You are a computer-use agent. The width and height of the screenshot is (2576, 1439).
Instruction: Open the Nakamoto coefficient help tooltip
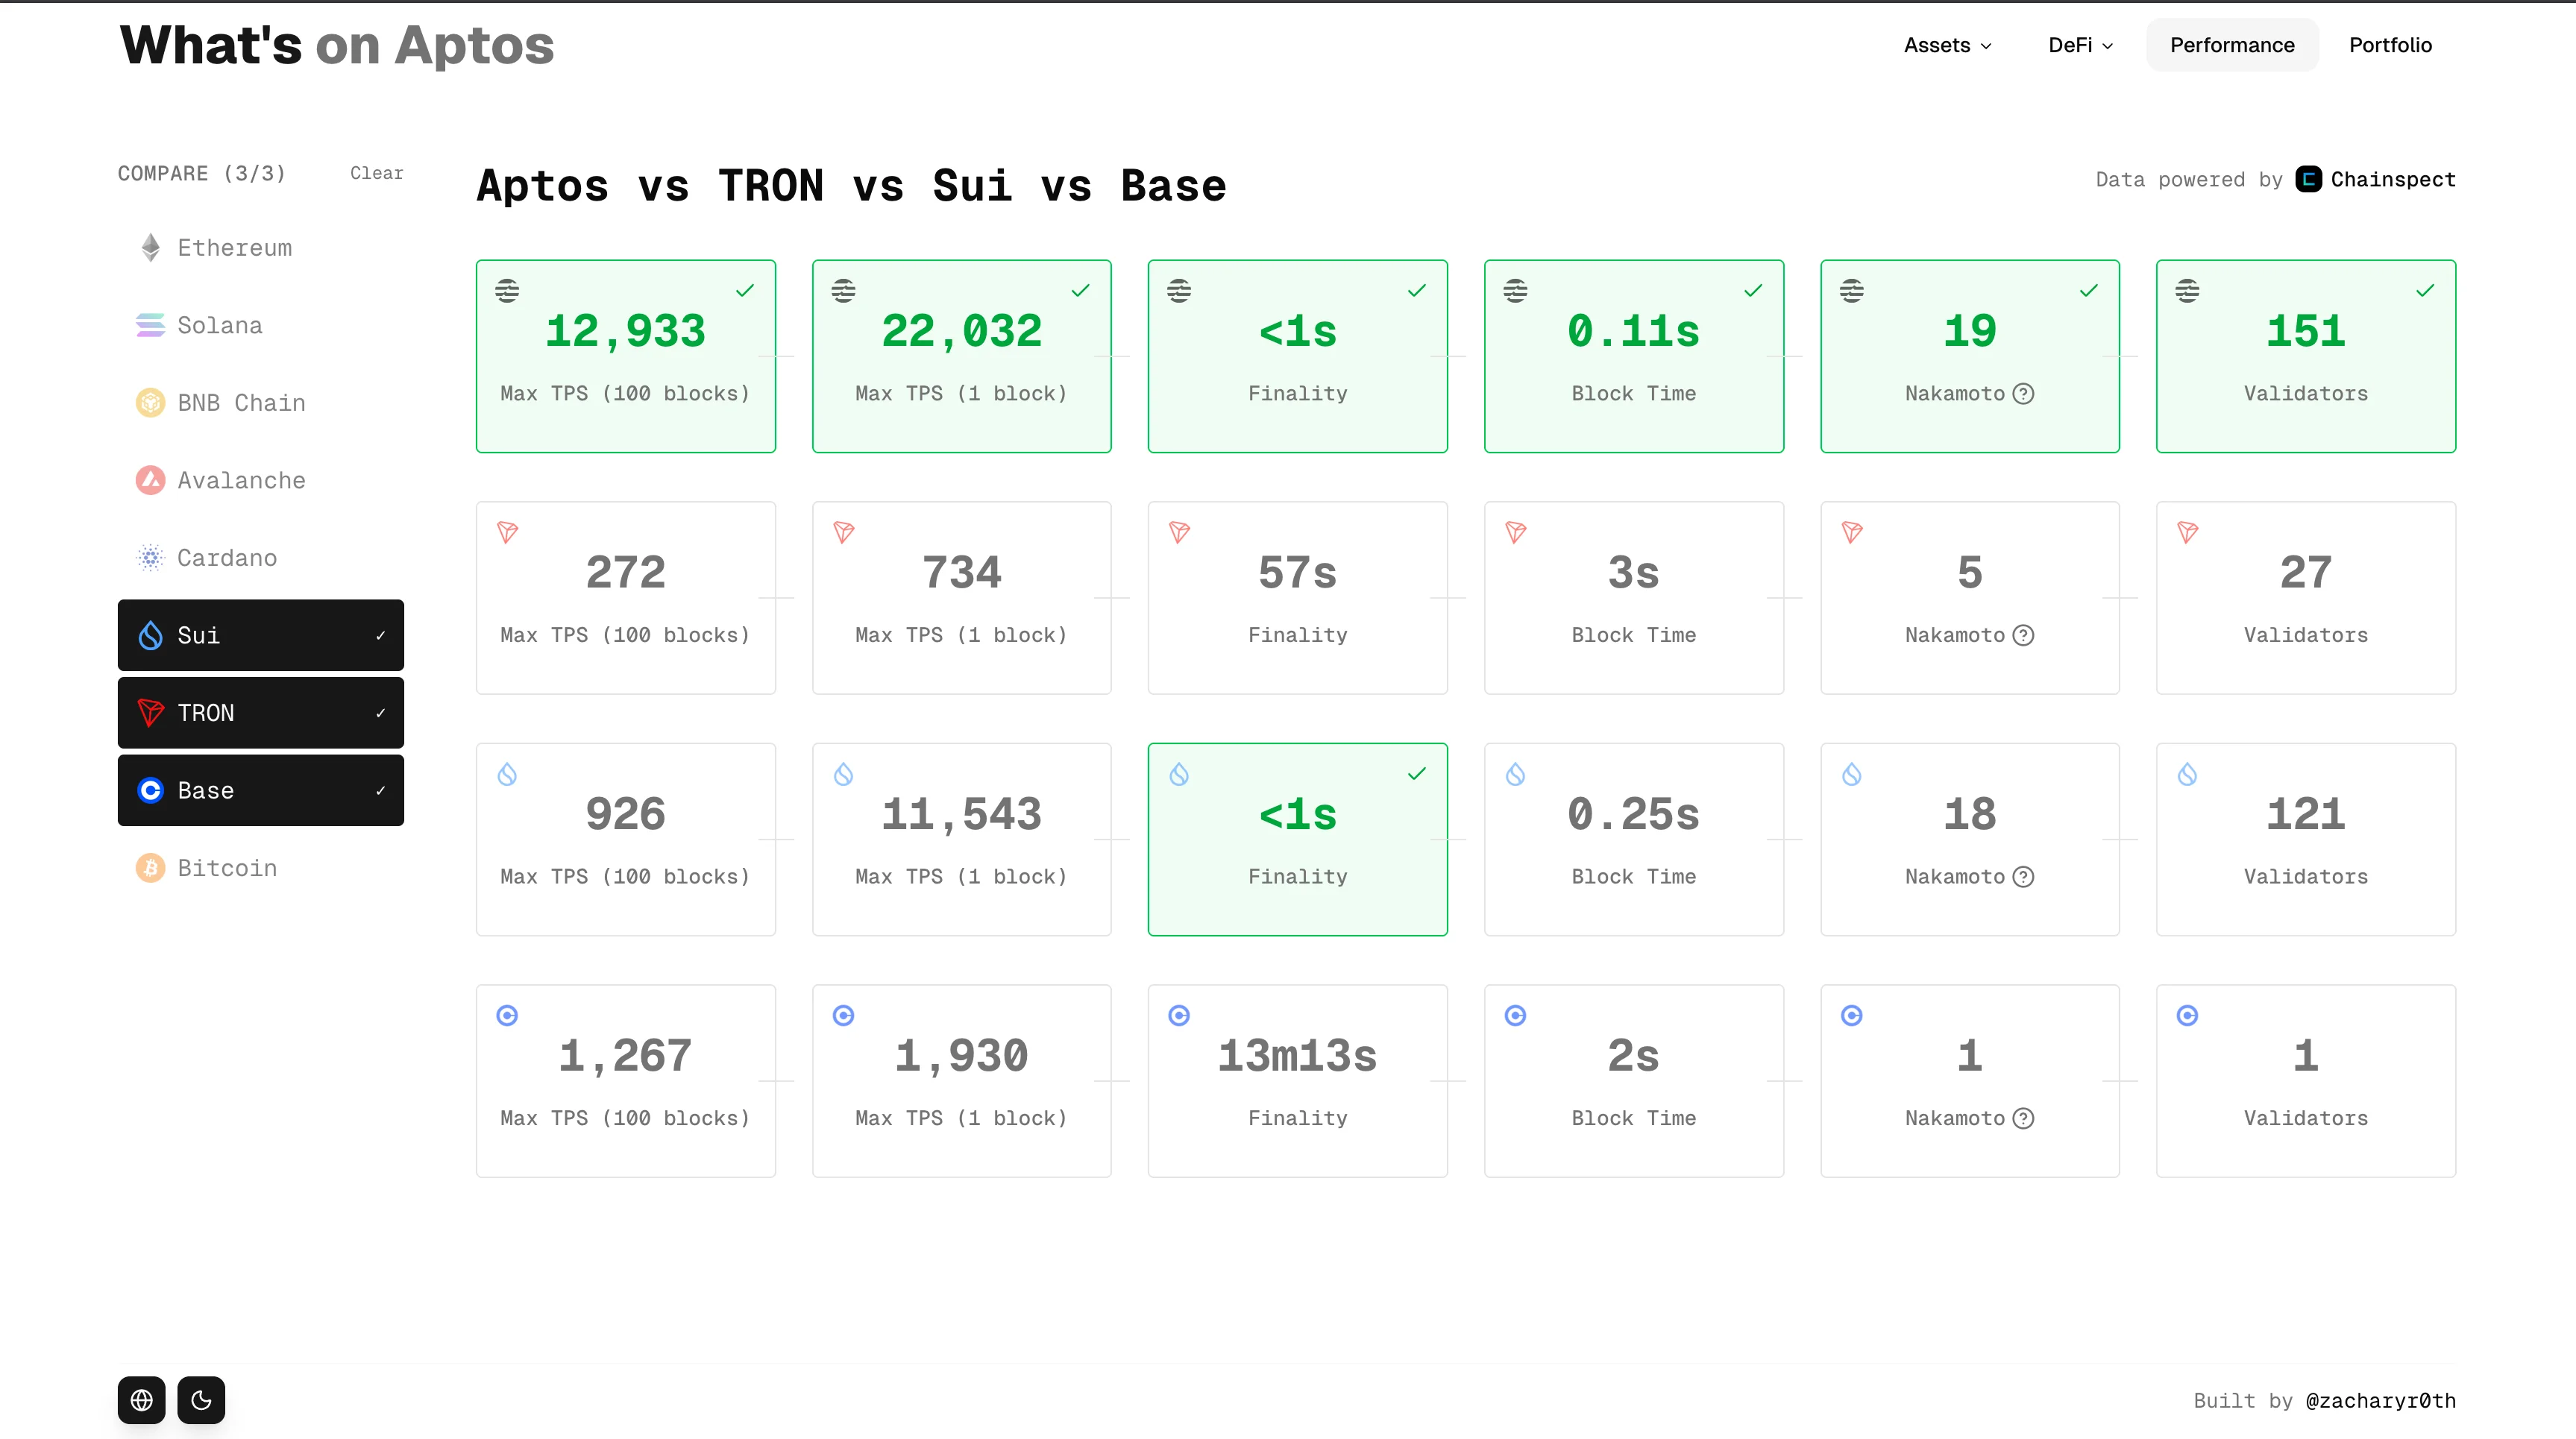[x=2024, y=393]
